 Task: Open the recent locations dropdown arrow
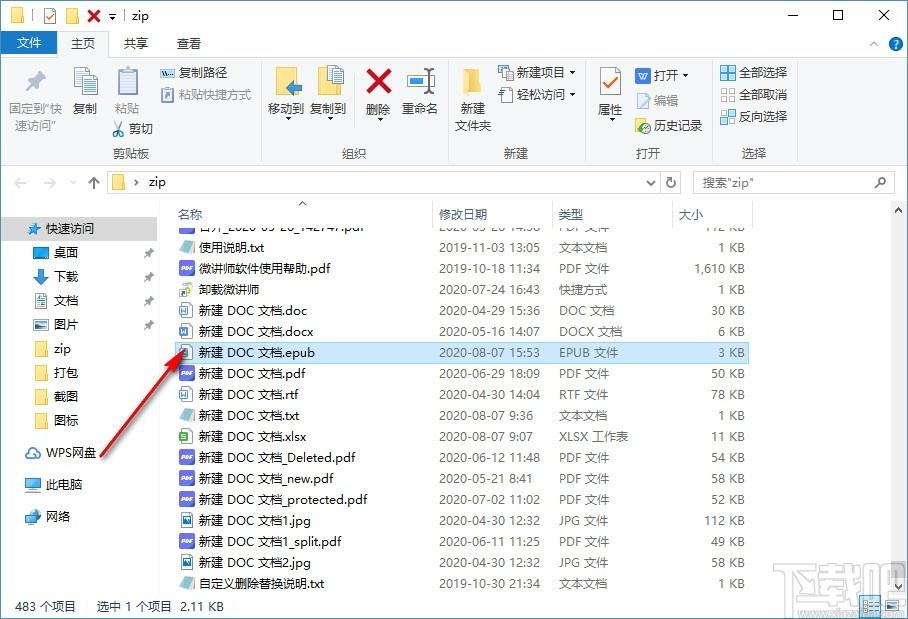tap(73, 183)
